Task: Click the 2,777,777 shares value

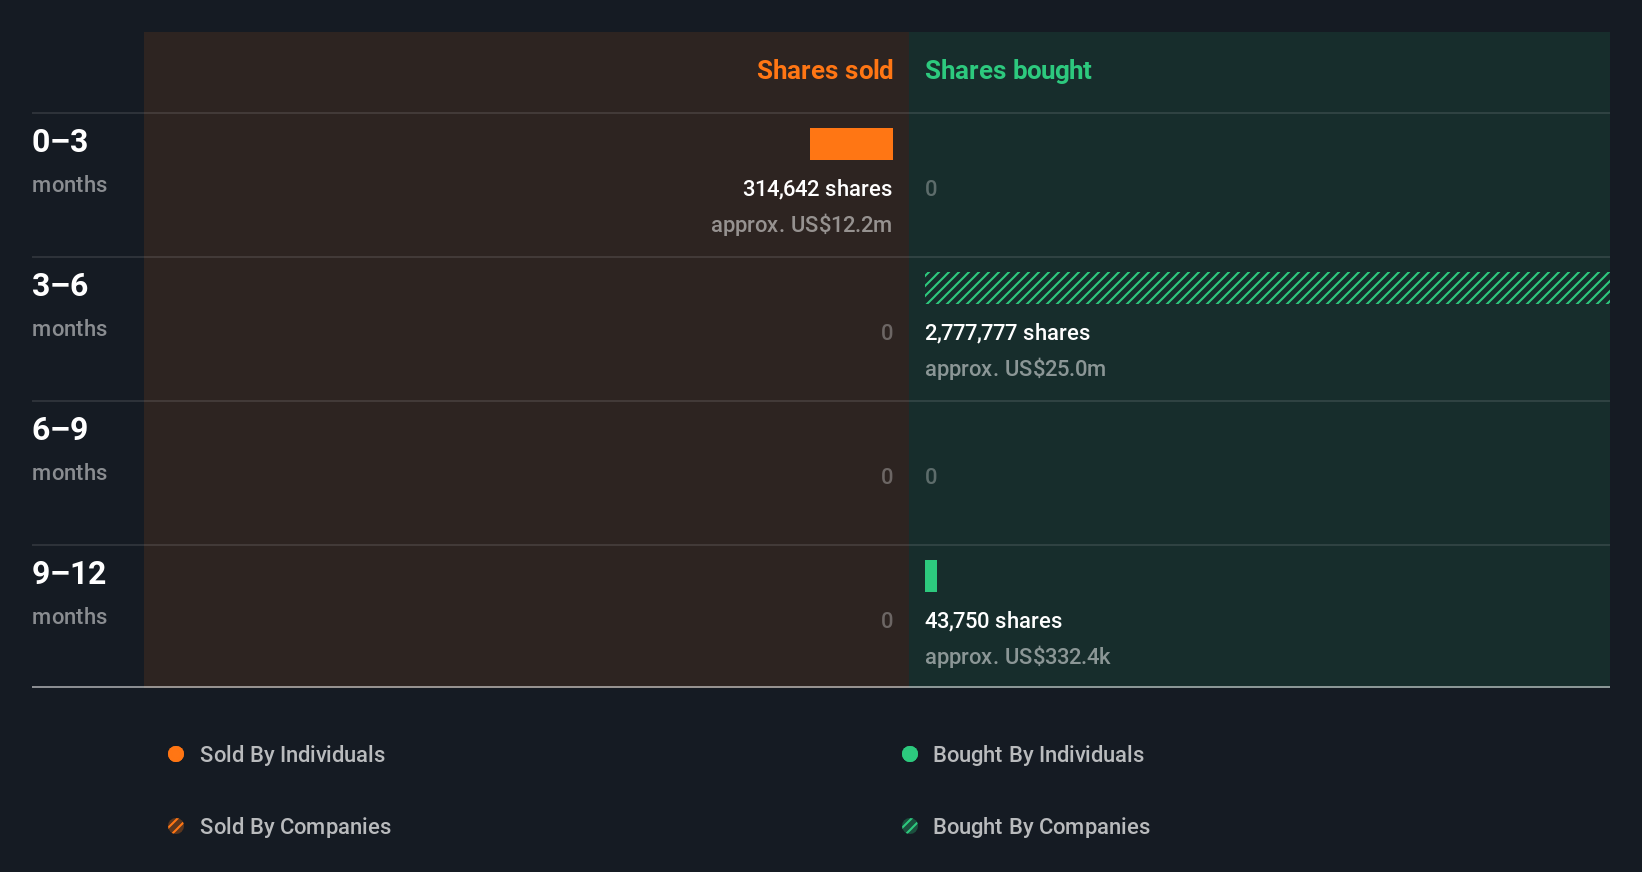Action: 1007,332
